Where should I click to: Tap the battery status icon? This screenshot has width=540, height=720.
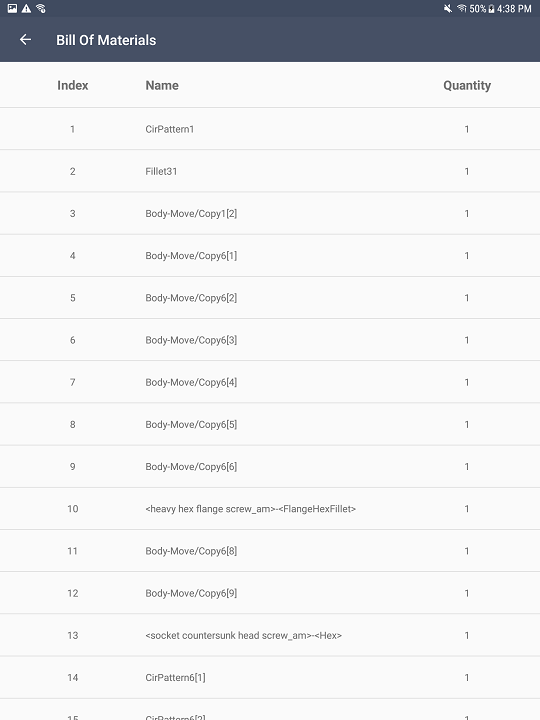(491, 9)
